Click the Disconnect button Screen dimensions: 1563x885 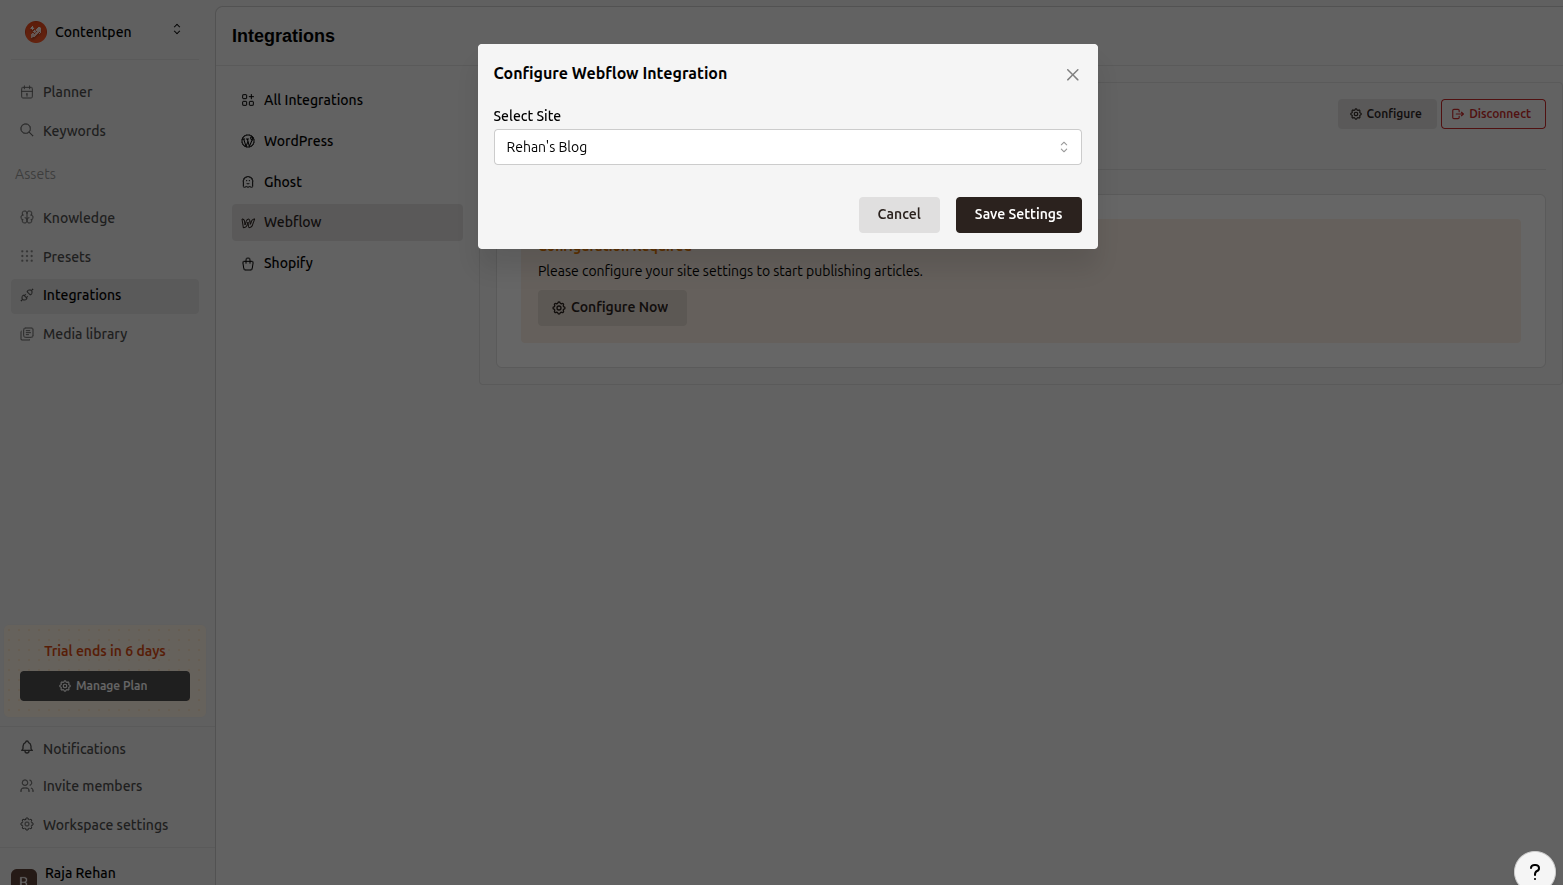(1492, 114)
